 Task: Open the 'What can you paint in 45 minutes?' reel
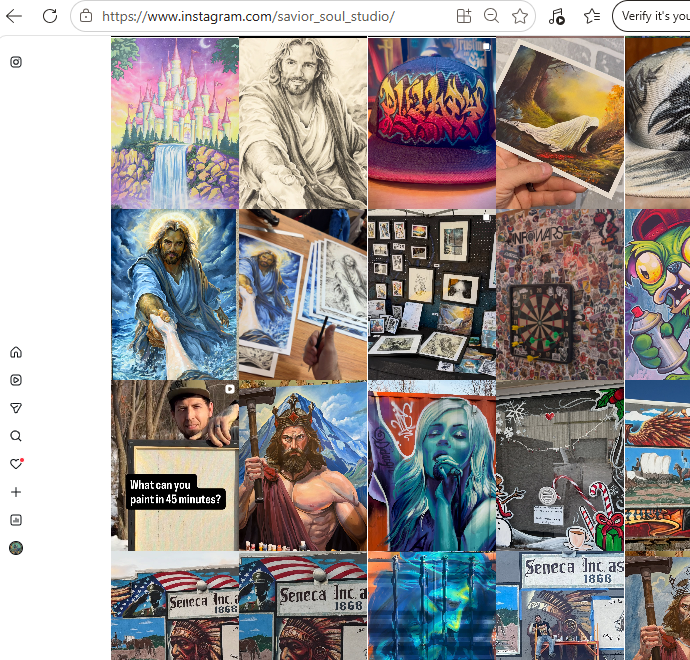[x=175, y=466]
